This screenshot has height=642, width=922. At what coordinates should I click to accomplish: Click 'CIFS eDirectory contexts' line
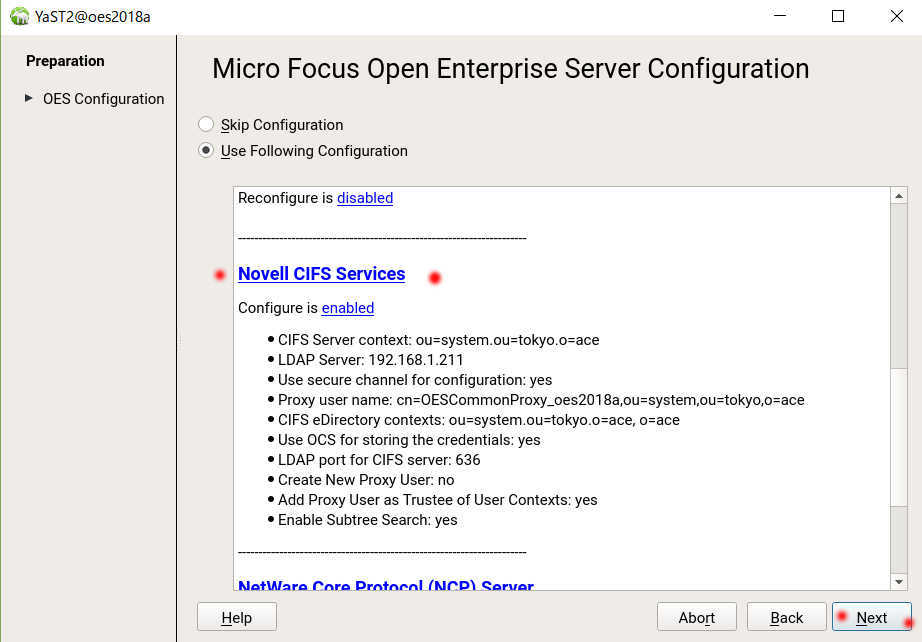point(479,420)
